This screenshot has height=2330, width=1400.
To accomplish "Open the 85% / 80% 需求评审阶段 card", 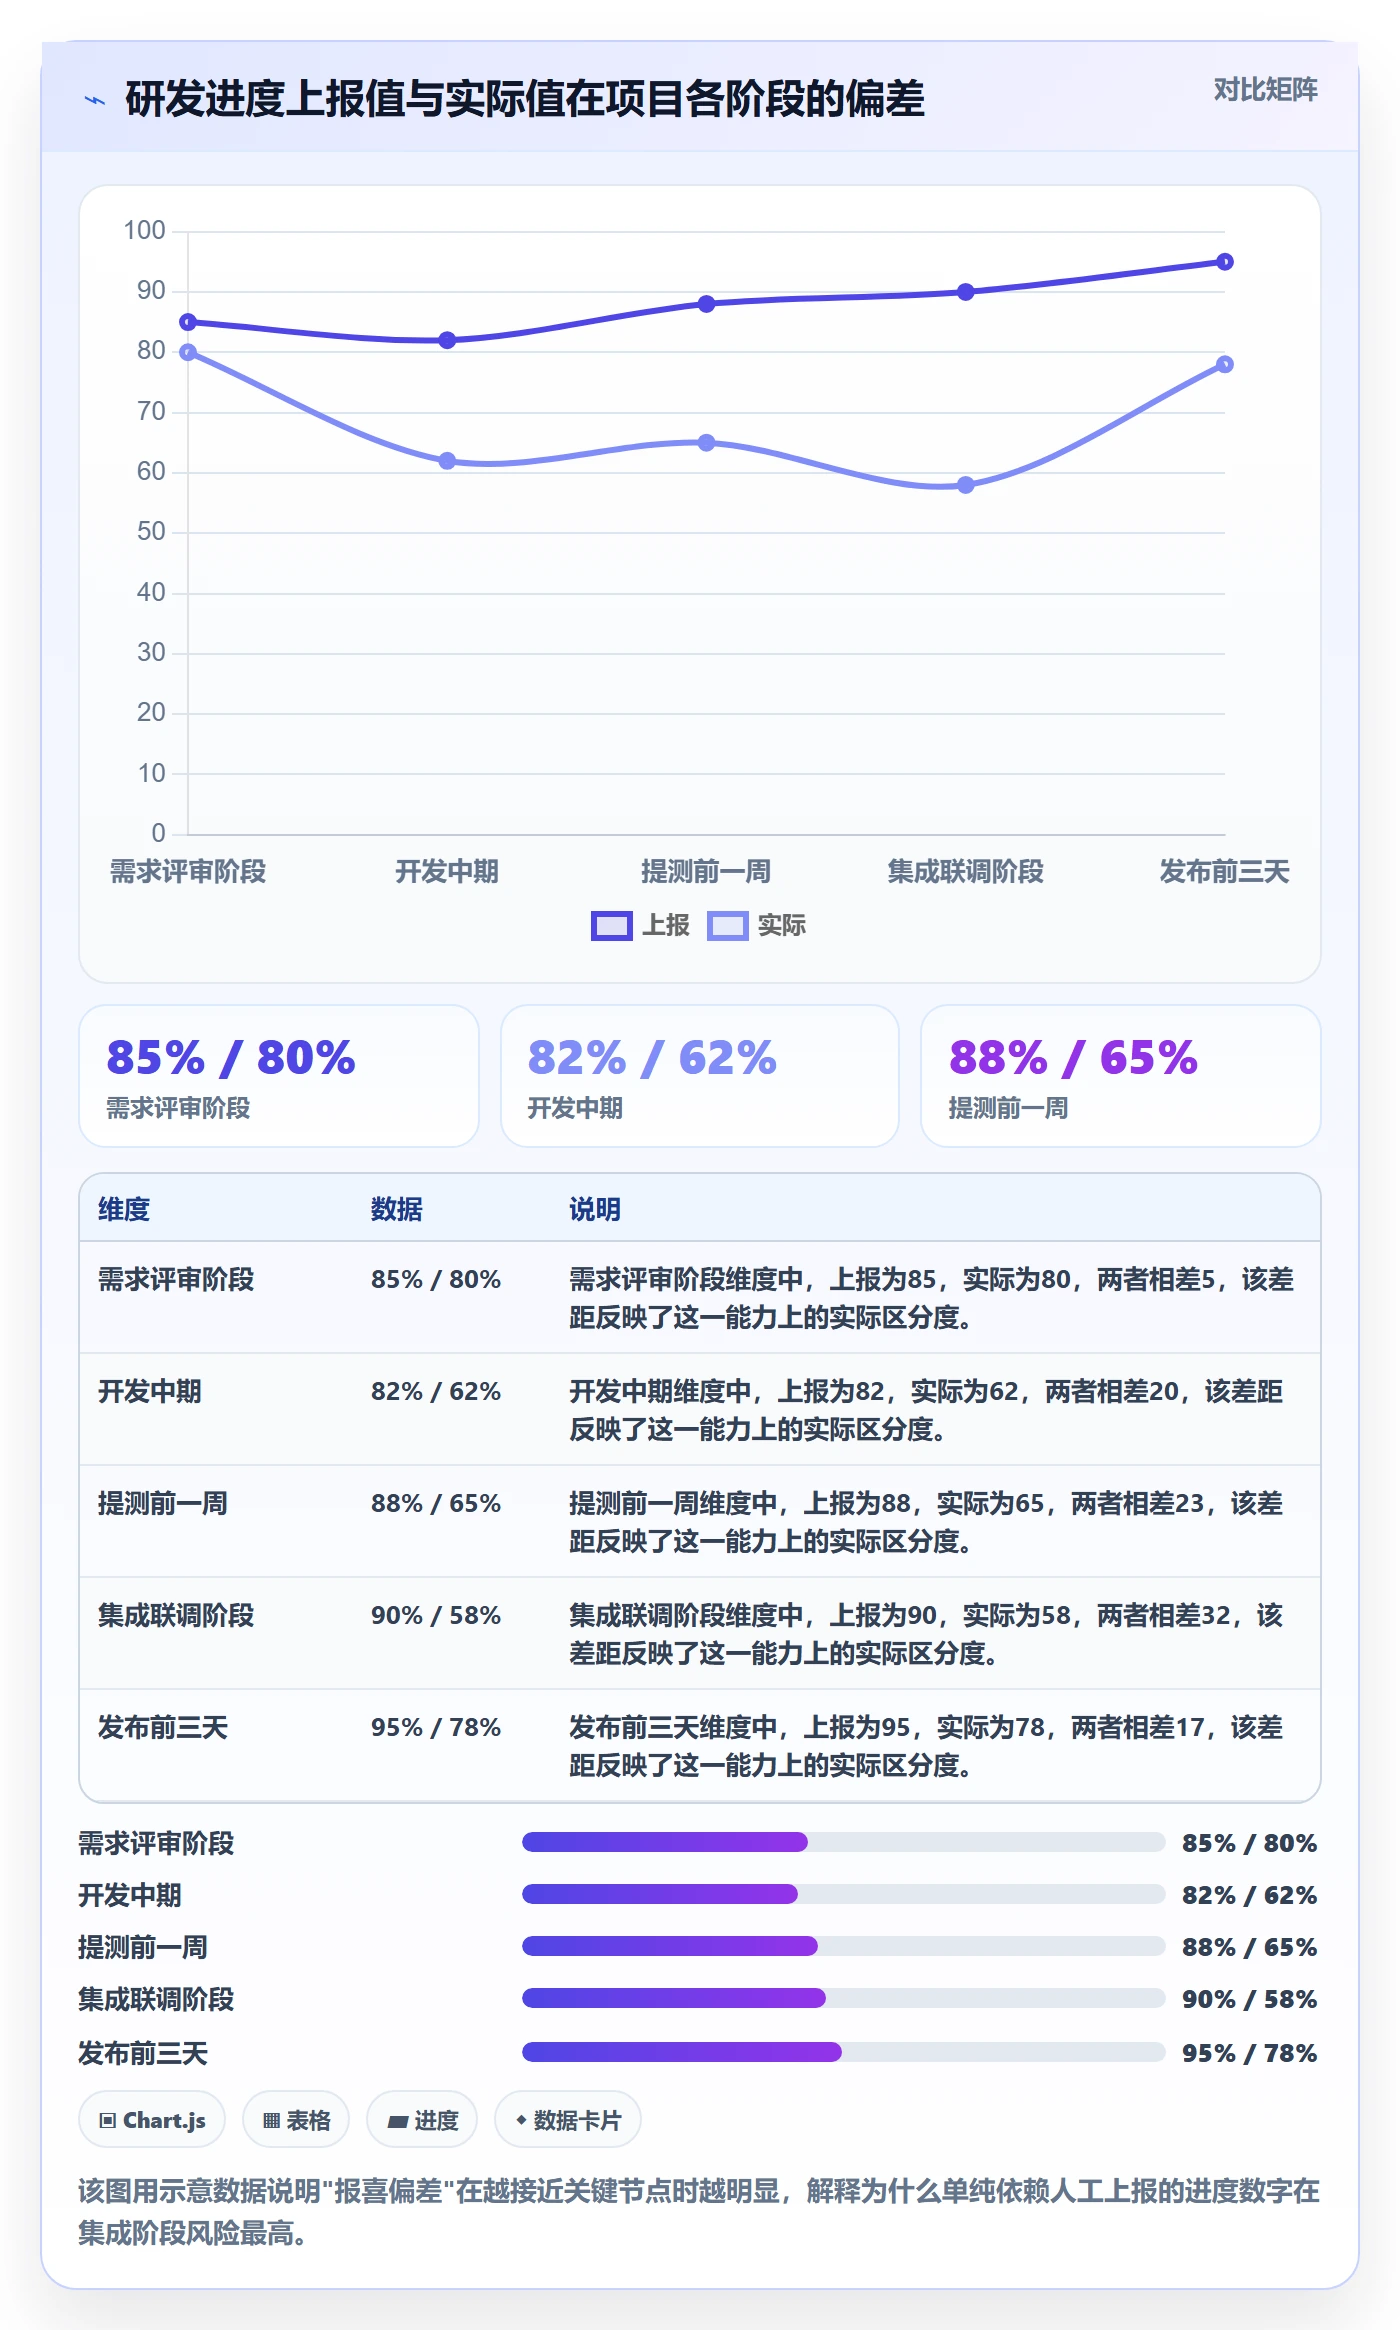I will (x=279, y=1076).
